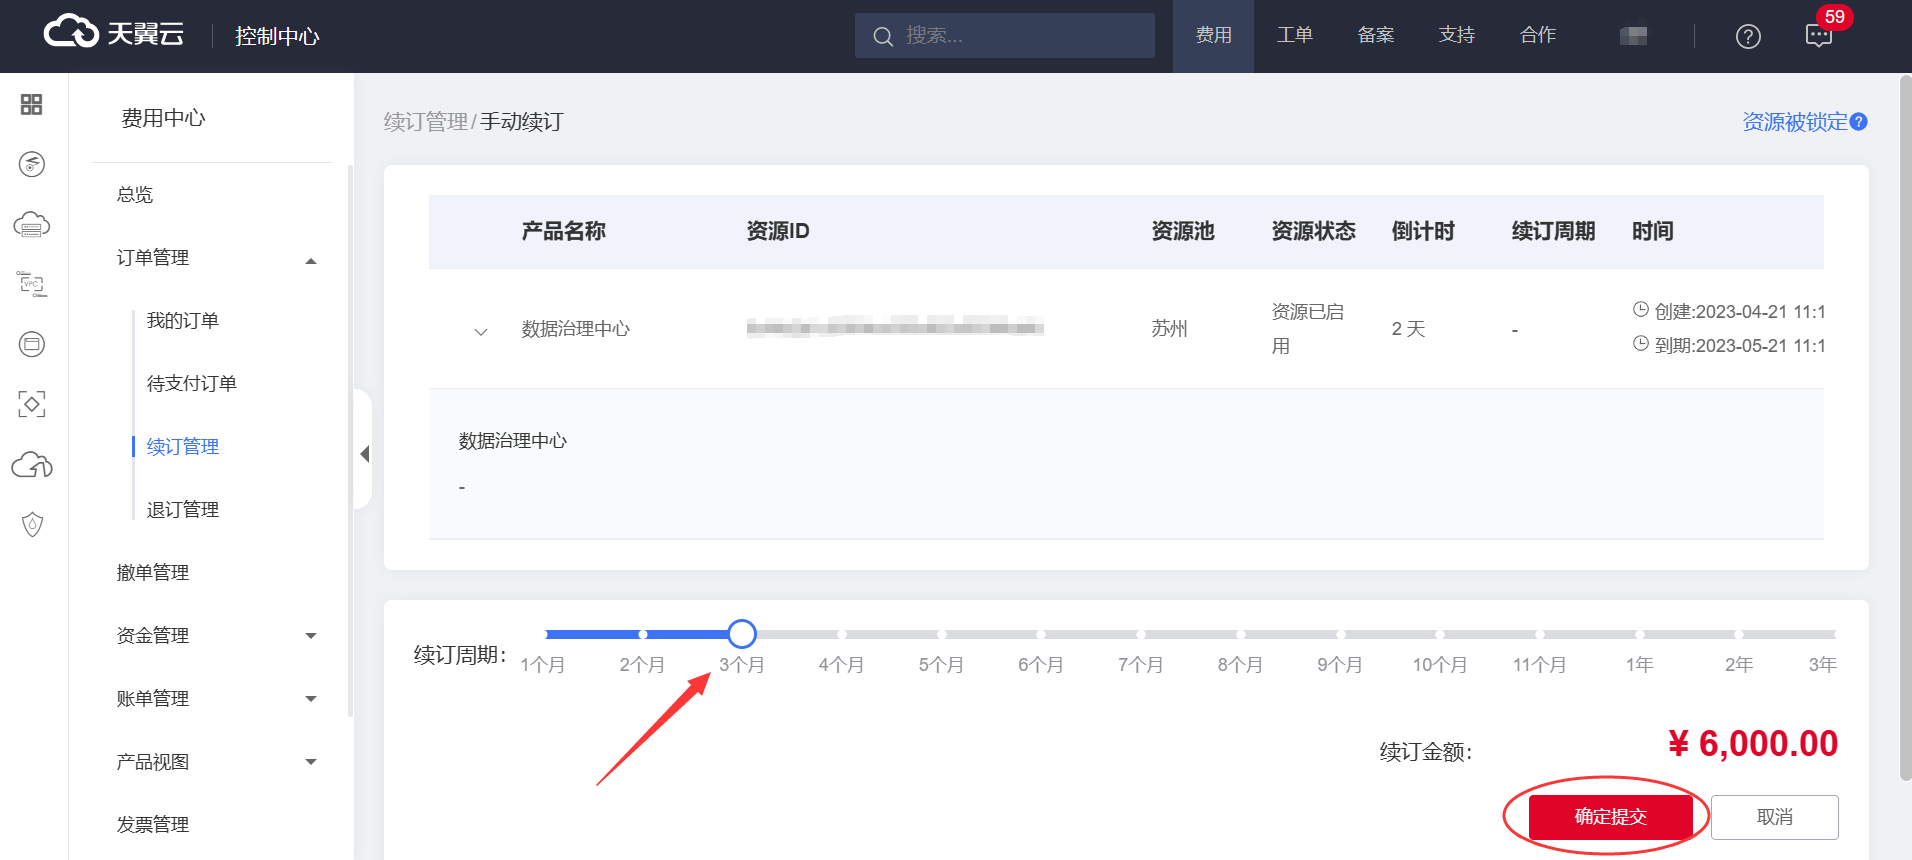1912x860 pixels.
Task: Select 退订管理 in the sidebar
Action: point(183,510)
